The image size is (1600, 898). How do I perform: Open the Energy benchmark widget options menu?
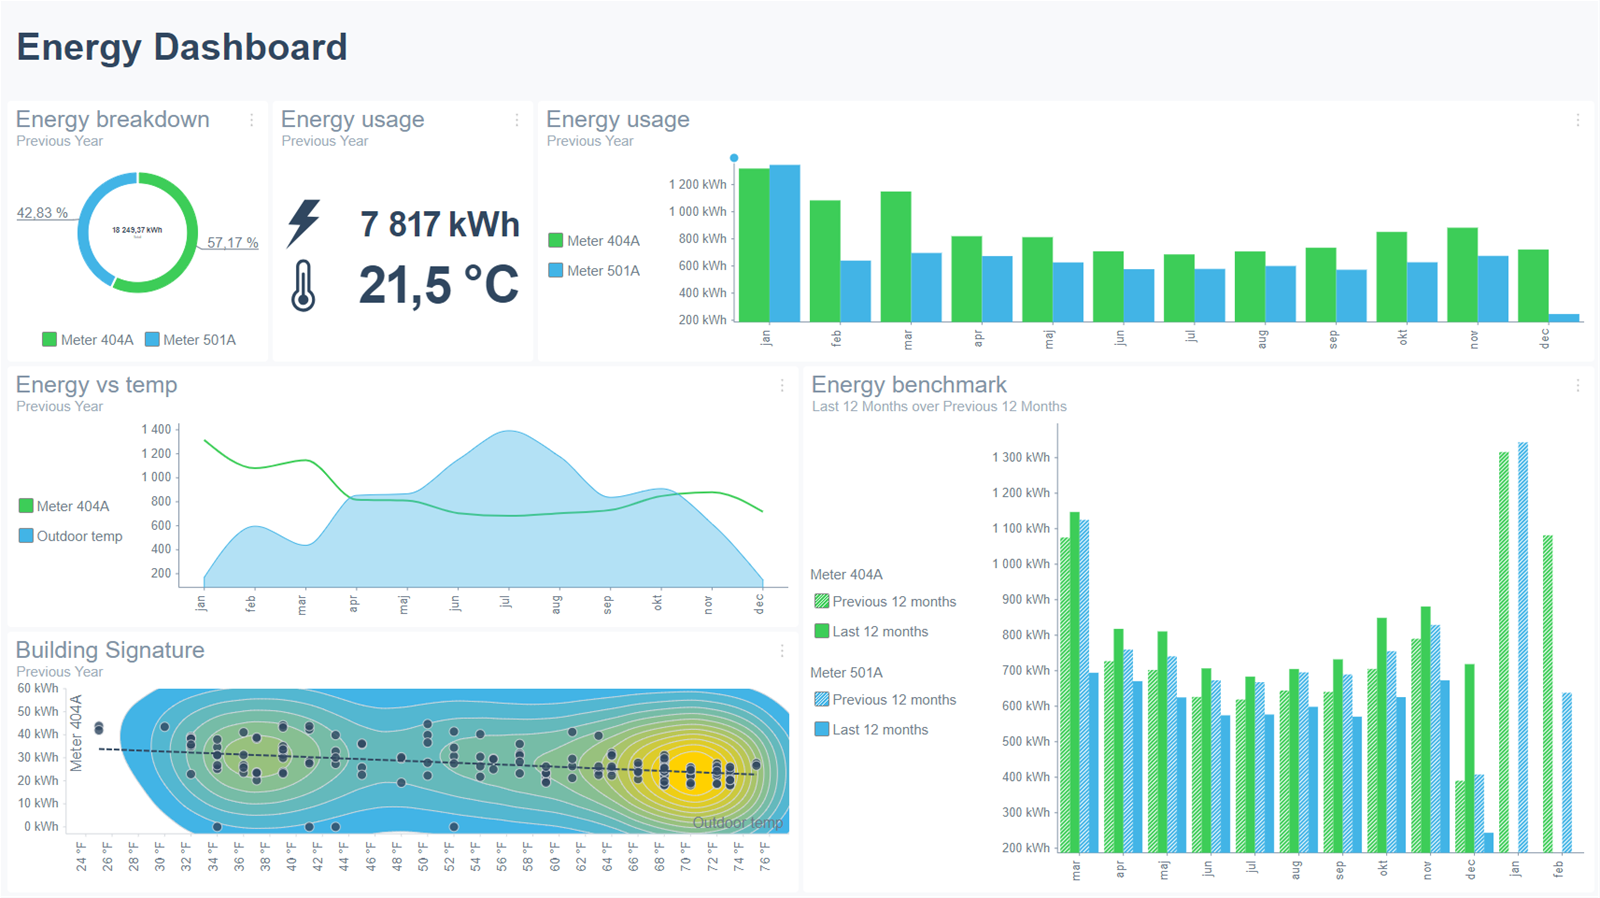[x=1578, y=385]
